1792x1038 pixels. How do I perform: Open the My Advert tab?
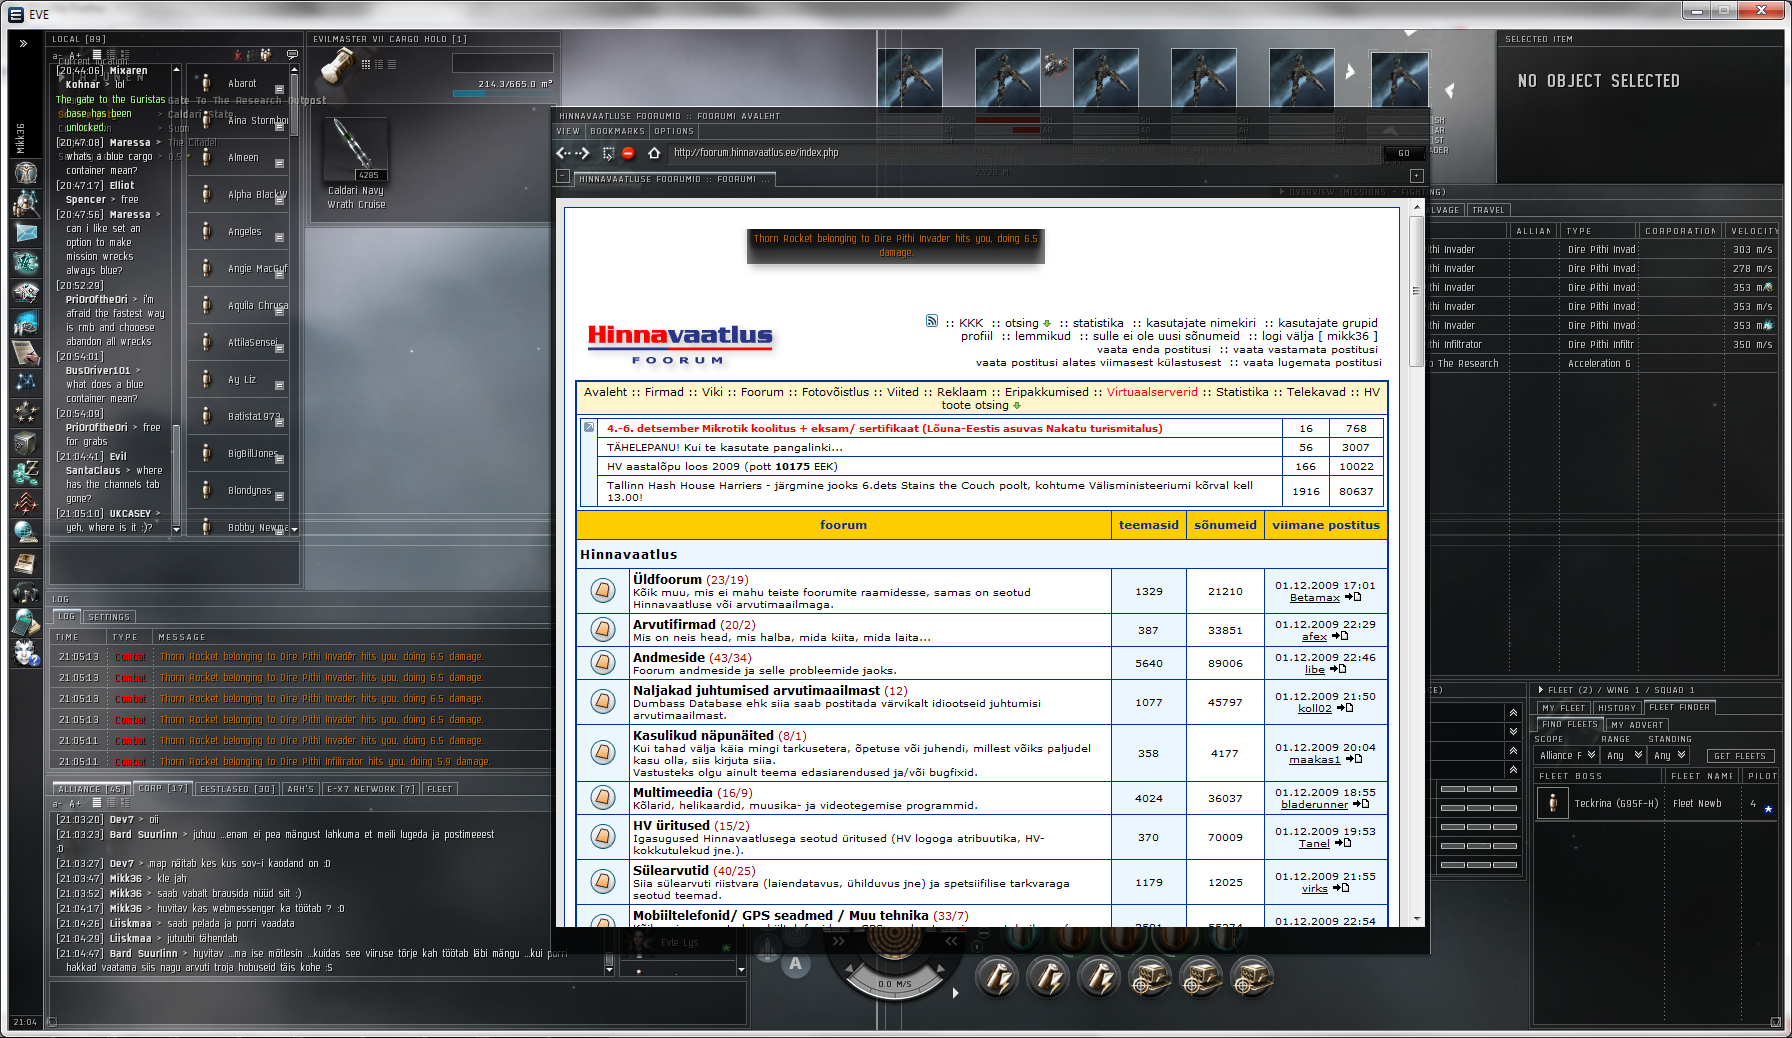(1637, 725)
